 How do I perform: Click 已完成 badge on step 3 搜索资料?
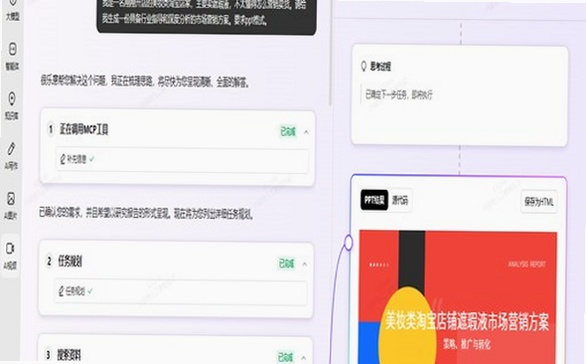coord(285,357)
